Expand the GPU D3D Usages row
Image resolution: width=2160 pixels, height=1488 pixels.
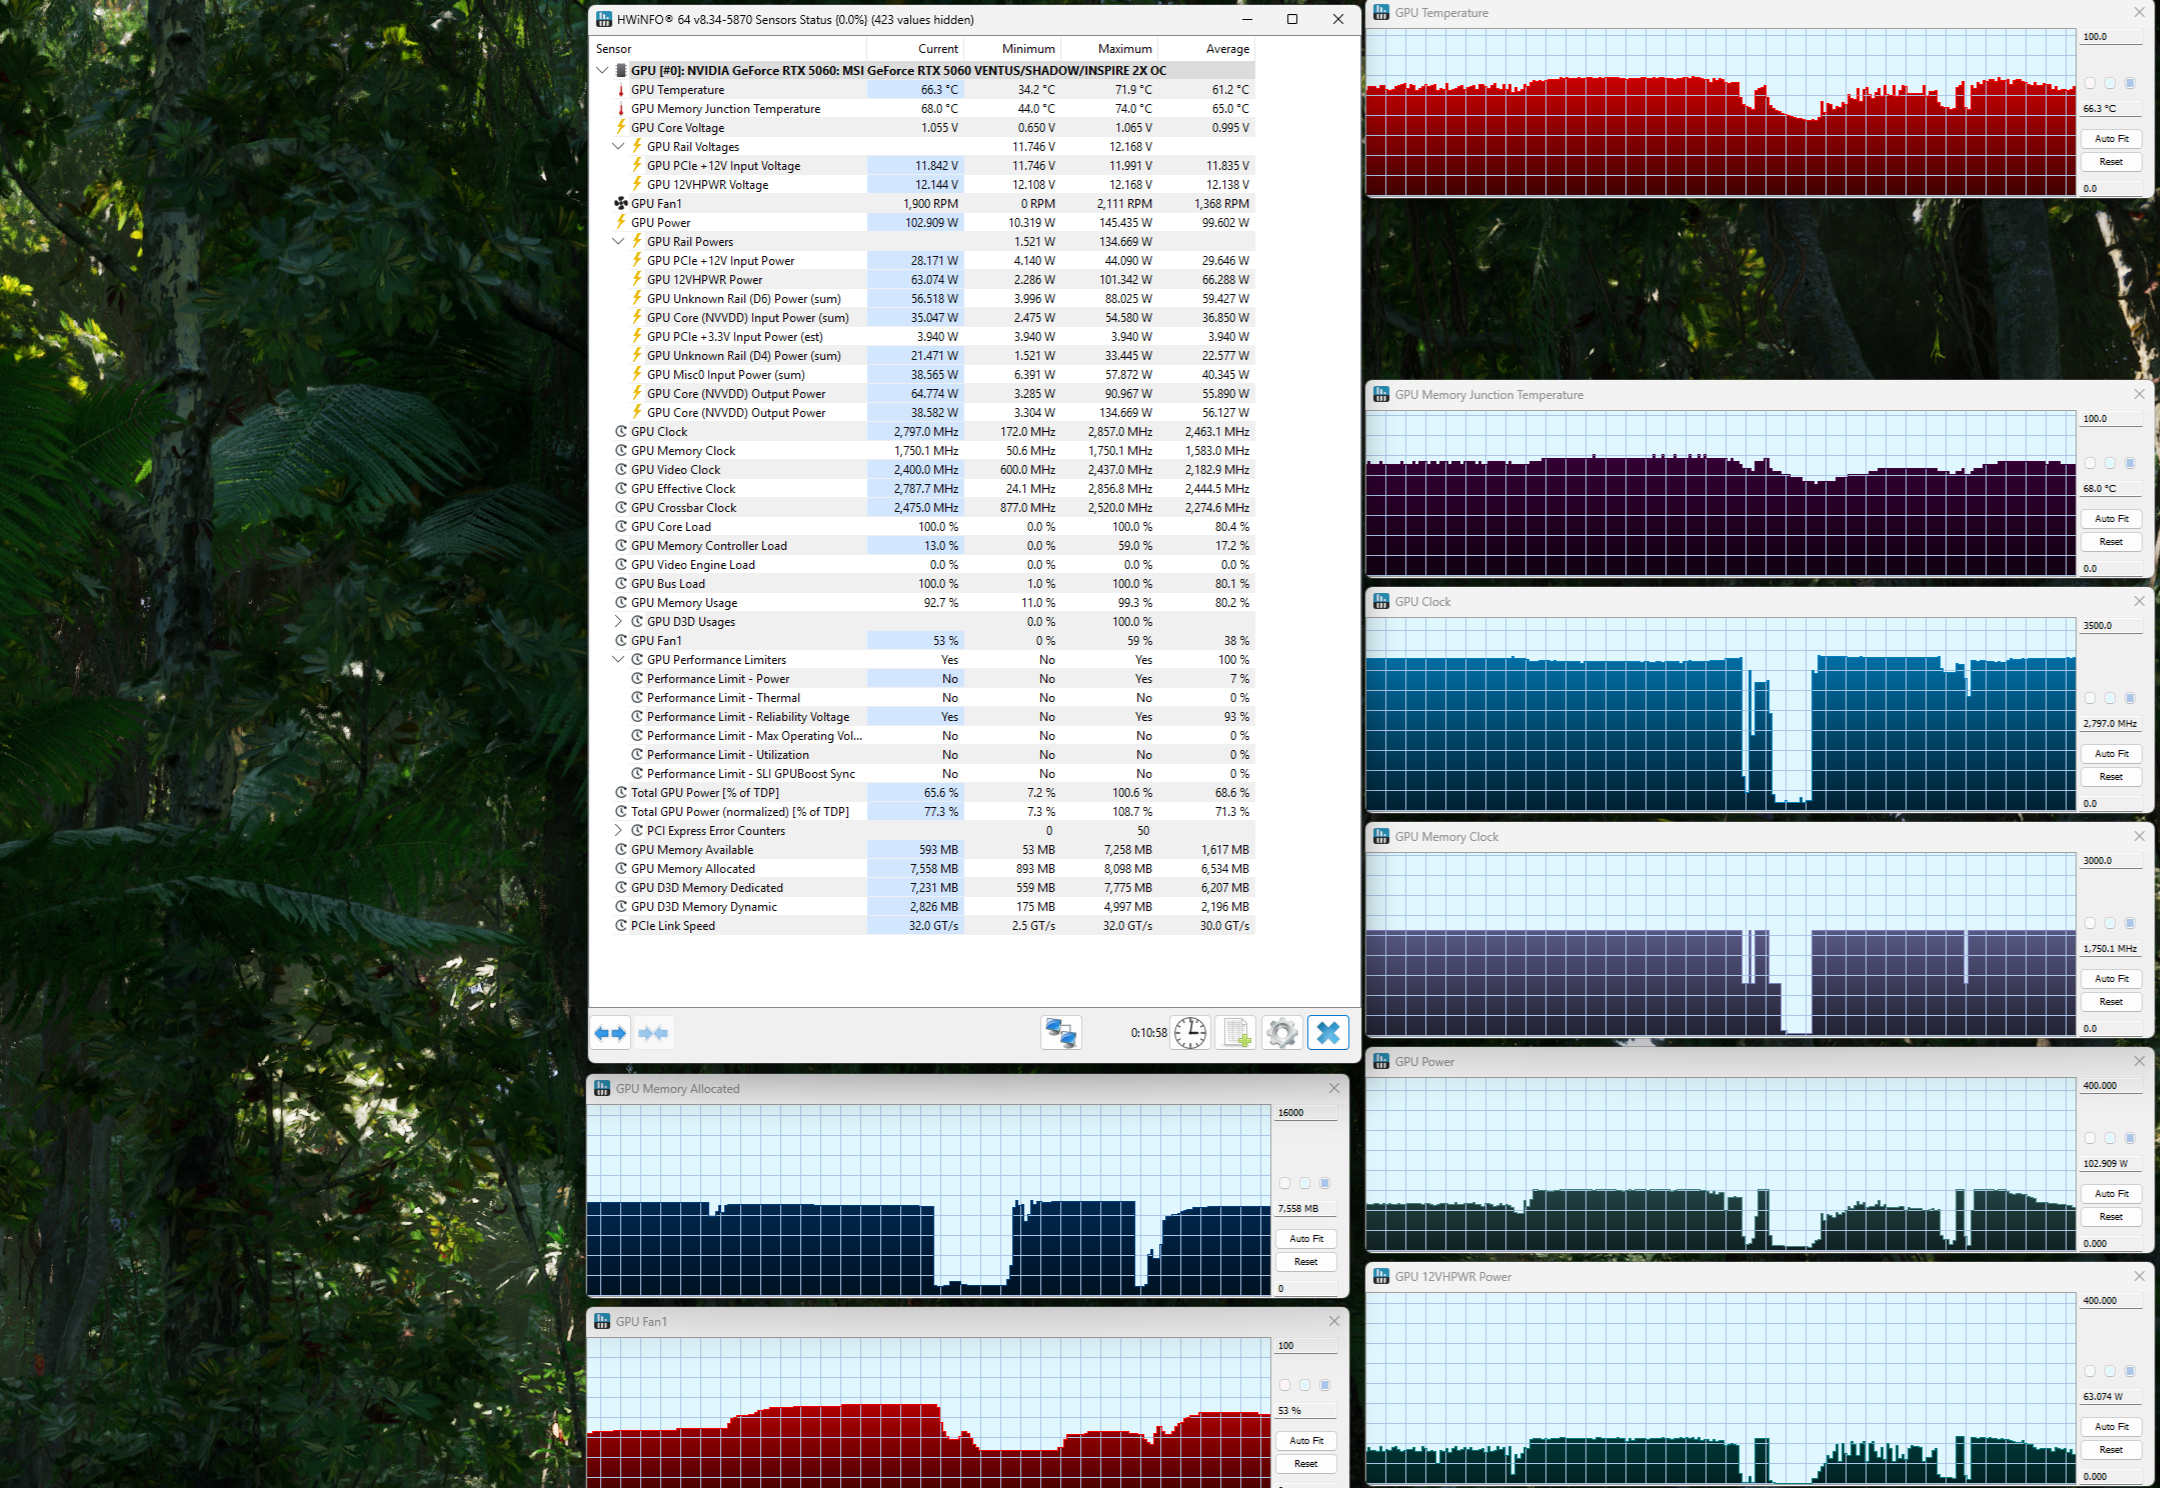(618, 622)
